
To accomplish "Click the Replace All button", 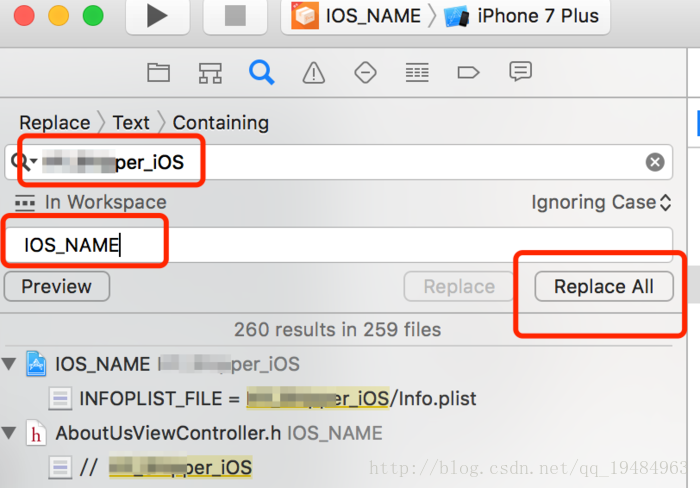I will [604, 287].
